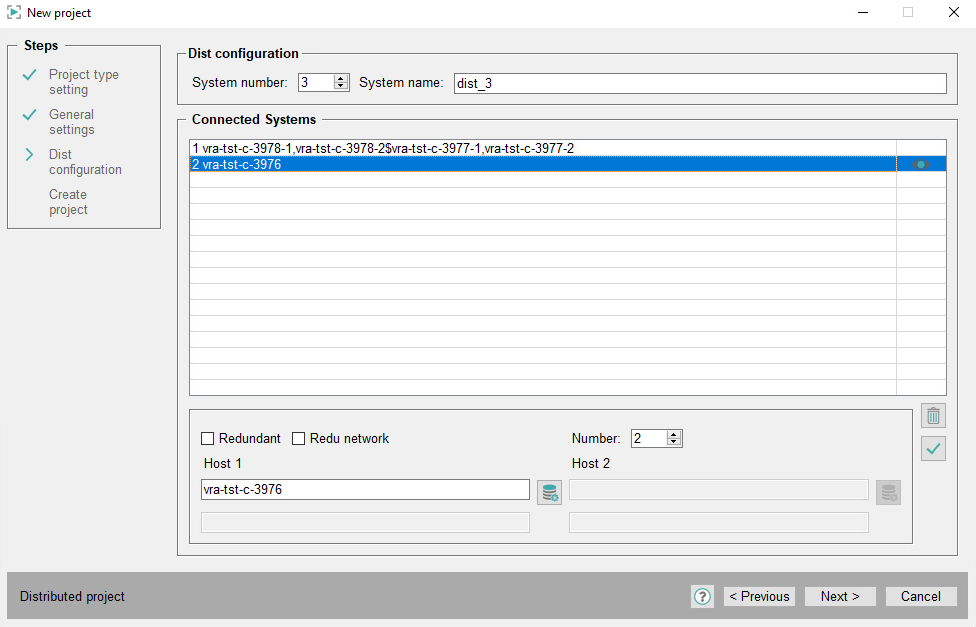Click the Previous button
This screenshot has height=627, width=976.
click(759, 596)
